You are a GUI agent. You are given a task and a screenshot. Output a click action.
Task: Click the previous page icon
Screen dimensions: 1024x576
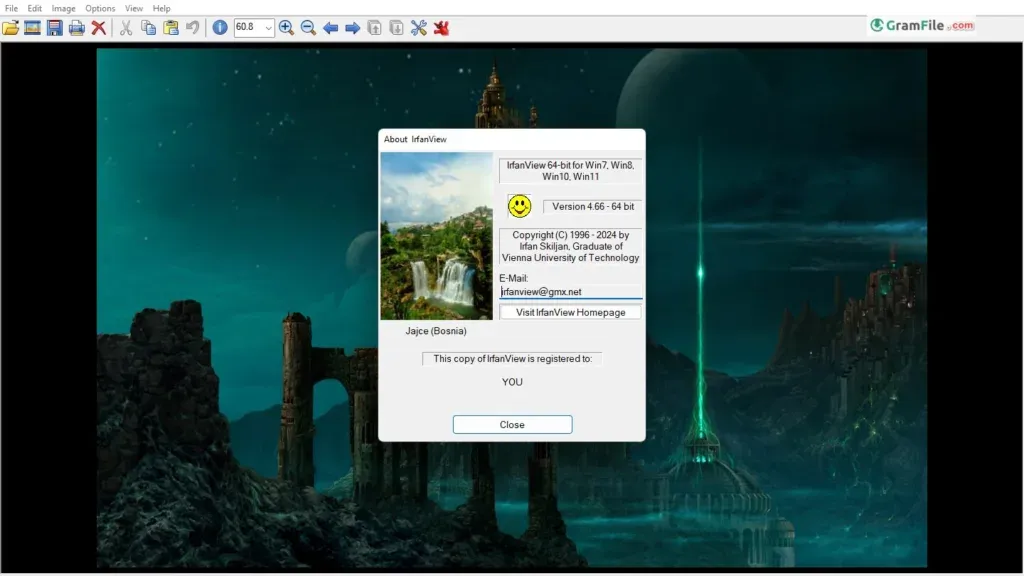tap(374, 27)
